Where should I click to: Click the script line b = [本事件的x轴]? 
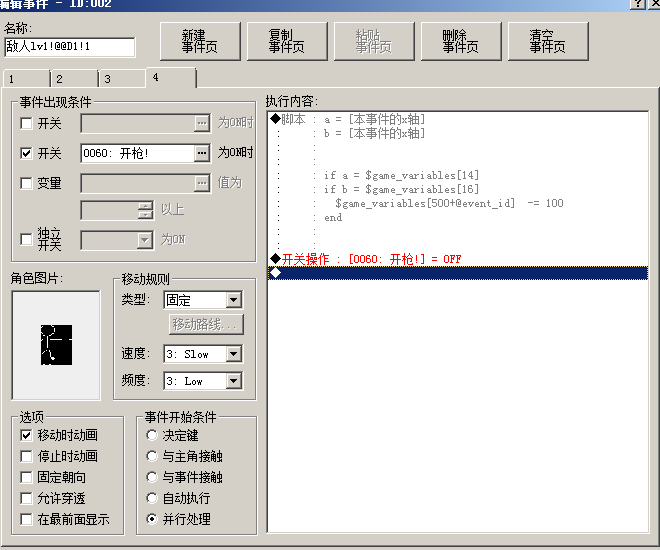pos(374,133)
